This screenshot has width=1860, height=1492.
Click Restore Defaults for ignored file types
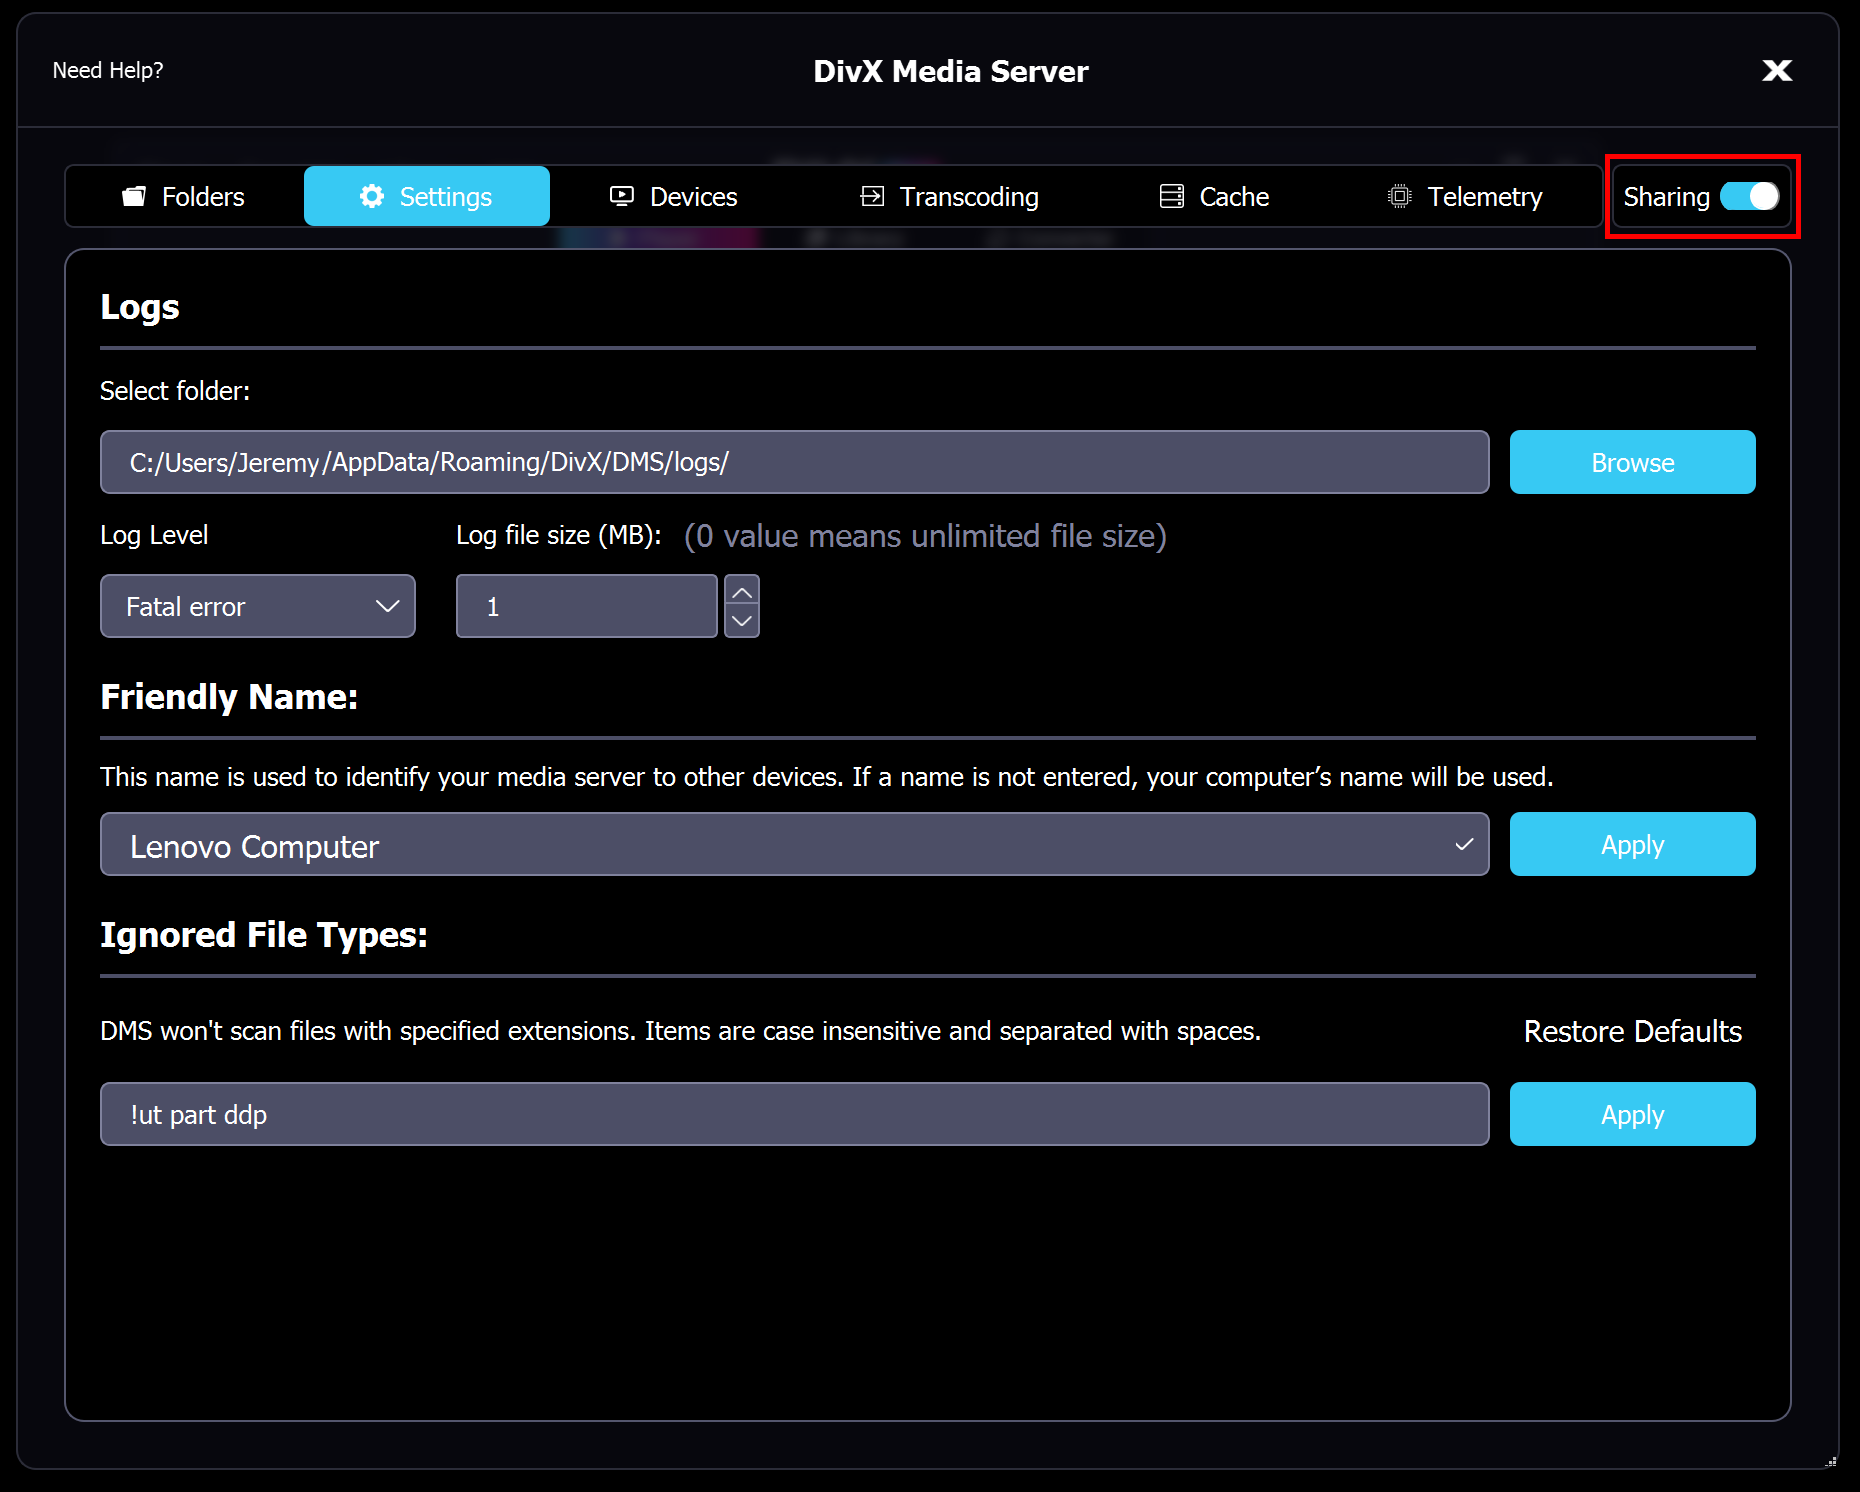point(1633,1031)
